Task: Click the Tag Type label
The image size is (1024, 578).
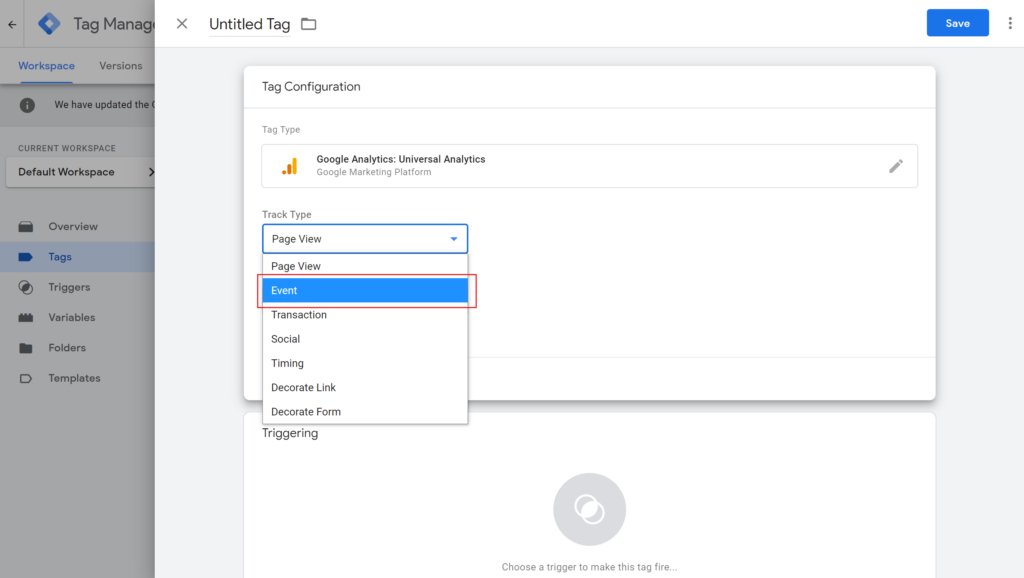Action: 281,129
